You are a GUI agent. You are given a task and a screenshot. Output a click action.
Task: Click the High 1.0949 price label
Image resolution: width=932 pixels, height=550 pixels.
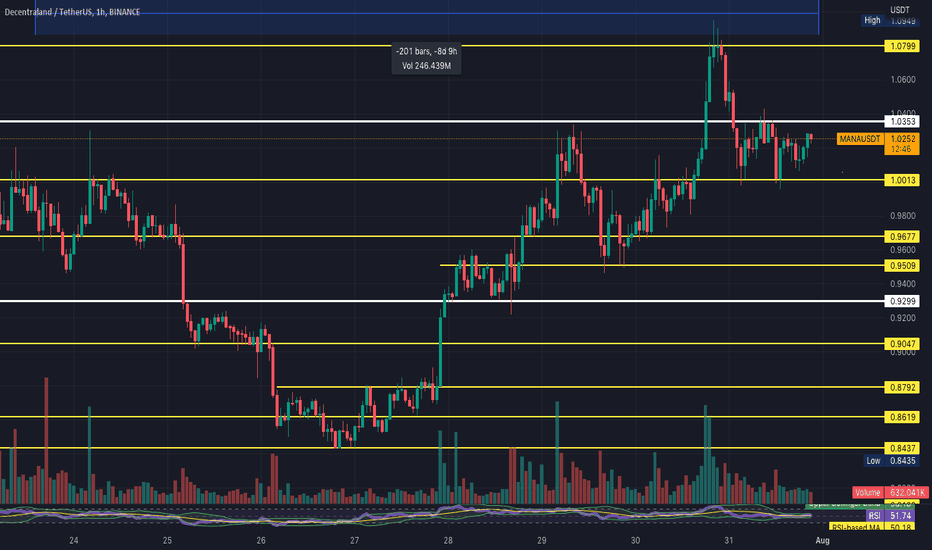pos(889,20)
